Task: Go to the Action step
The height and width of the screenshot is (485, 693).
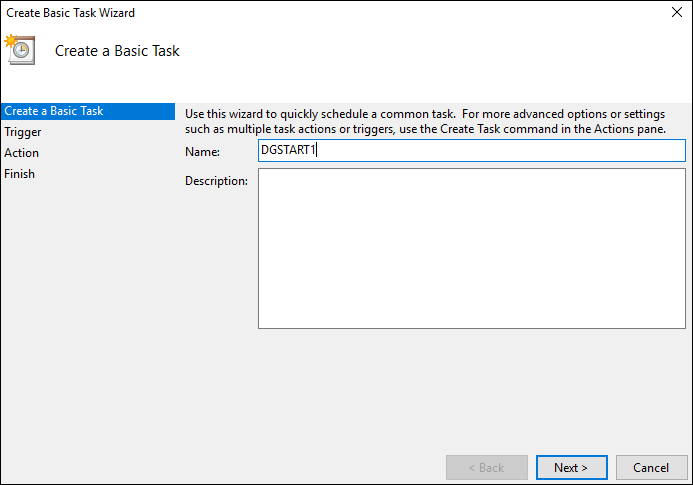Action: tap(21, 153)
